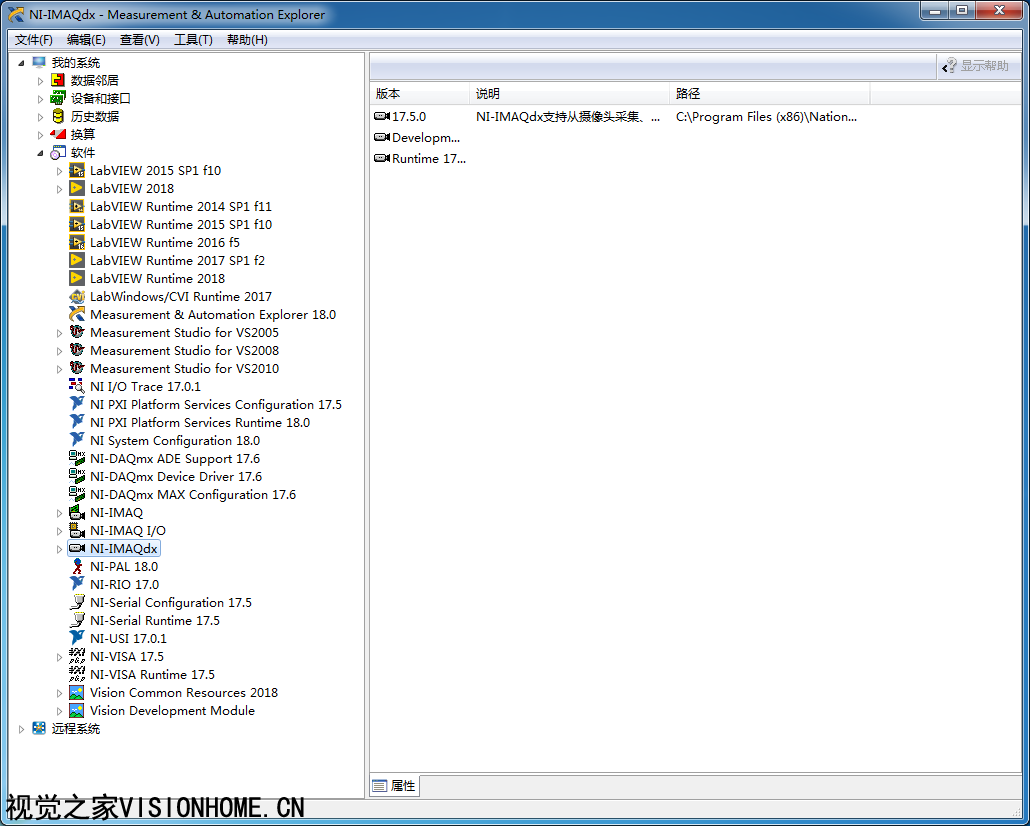Image resolution: width=1030 pixels, height=826 pixels.
Task: Select the NI-Serial Runtime 17.5 item
Action: pyautogui.click(x=155, y=621)
